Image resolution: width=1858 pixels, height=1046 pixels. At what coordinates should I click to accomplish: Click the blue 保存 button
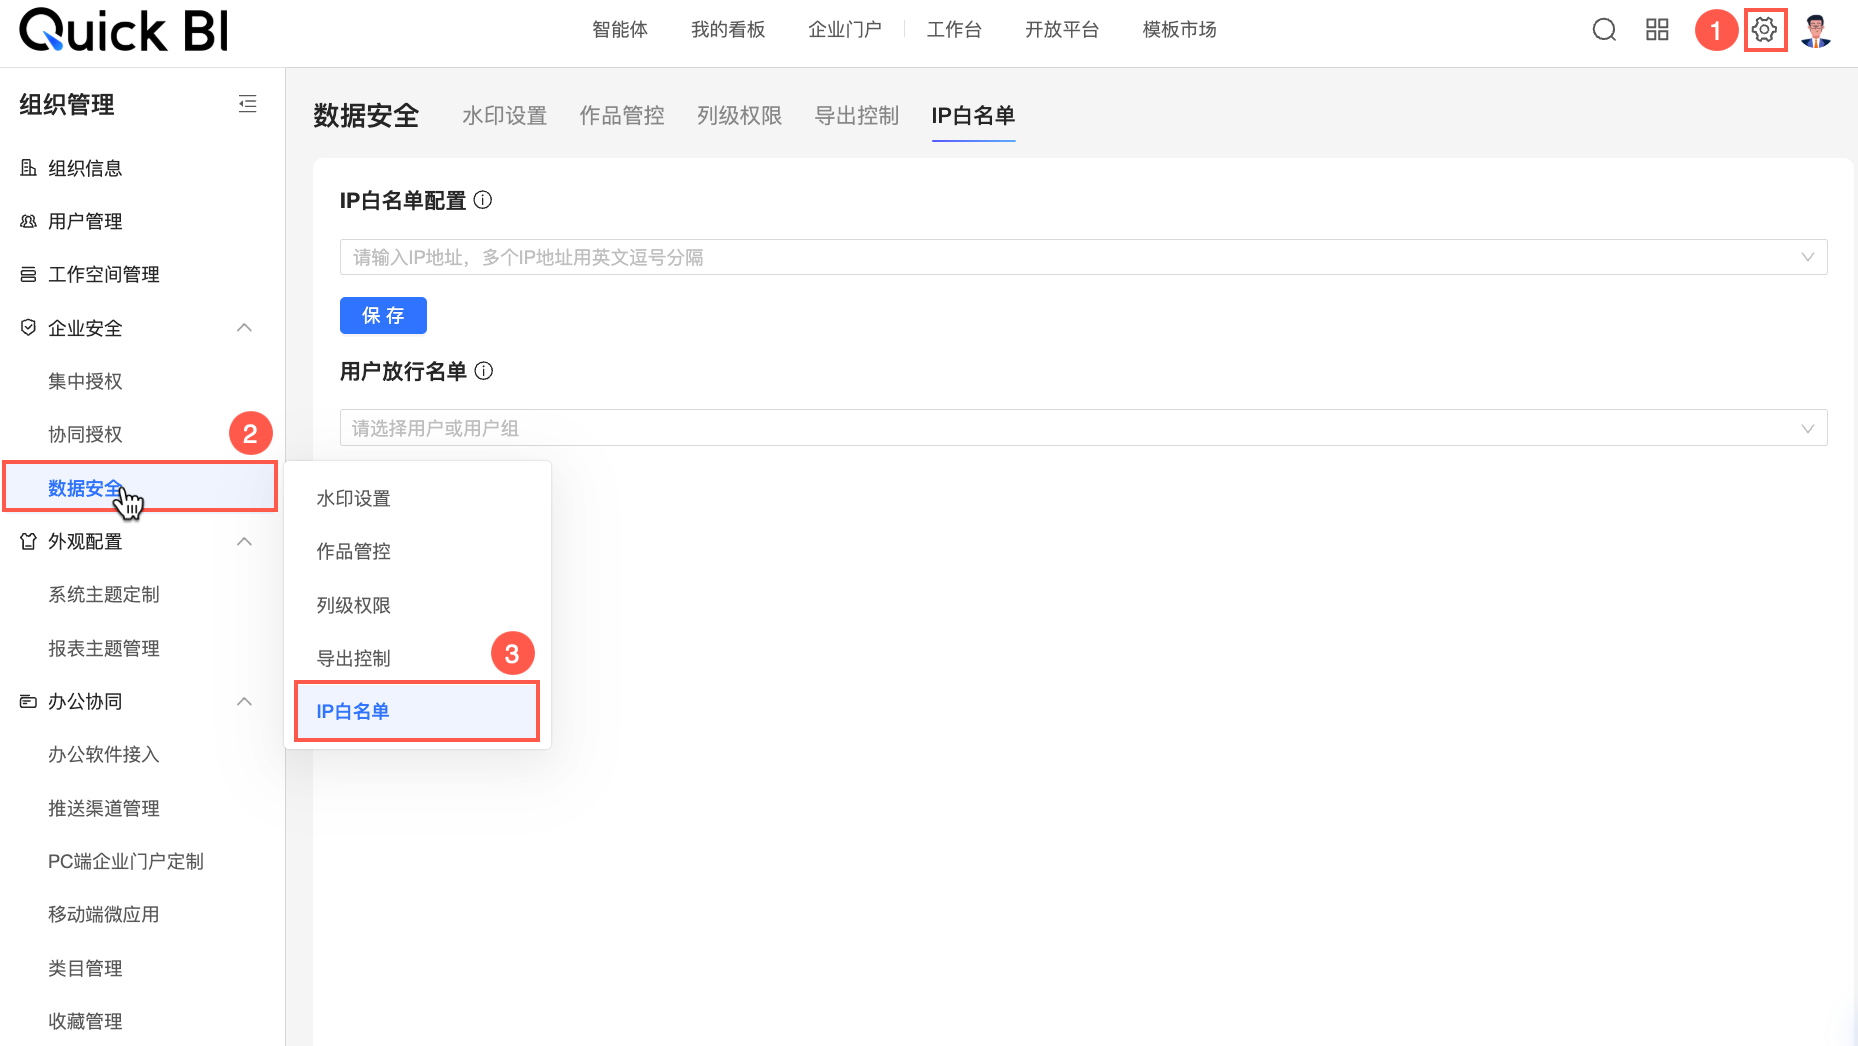tap(383, 315)
